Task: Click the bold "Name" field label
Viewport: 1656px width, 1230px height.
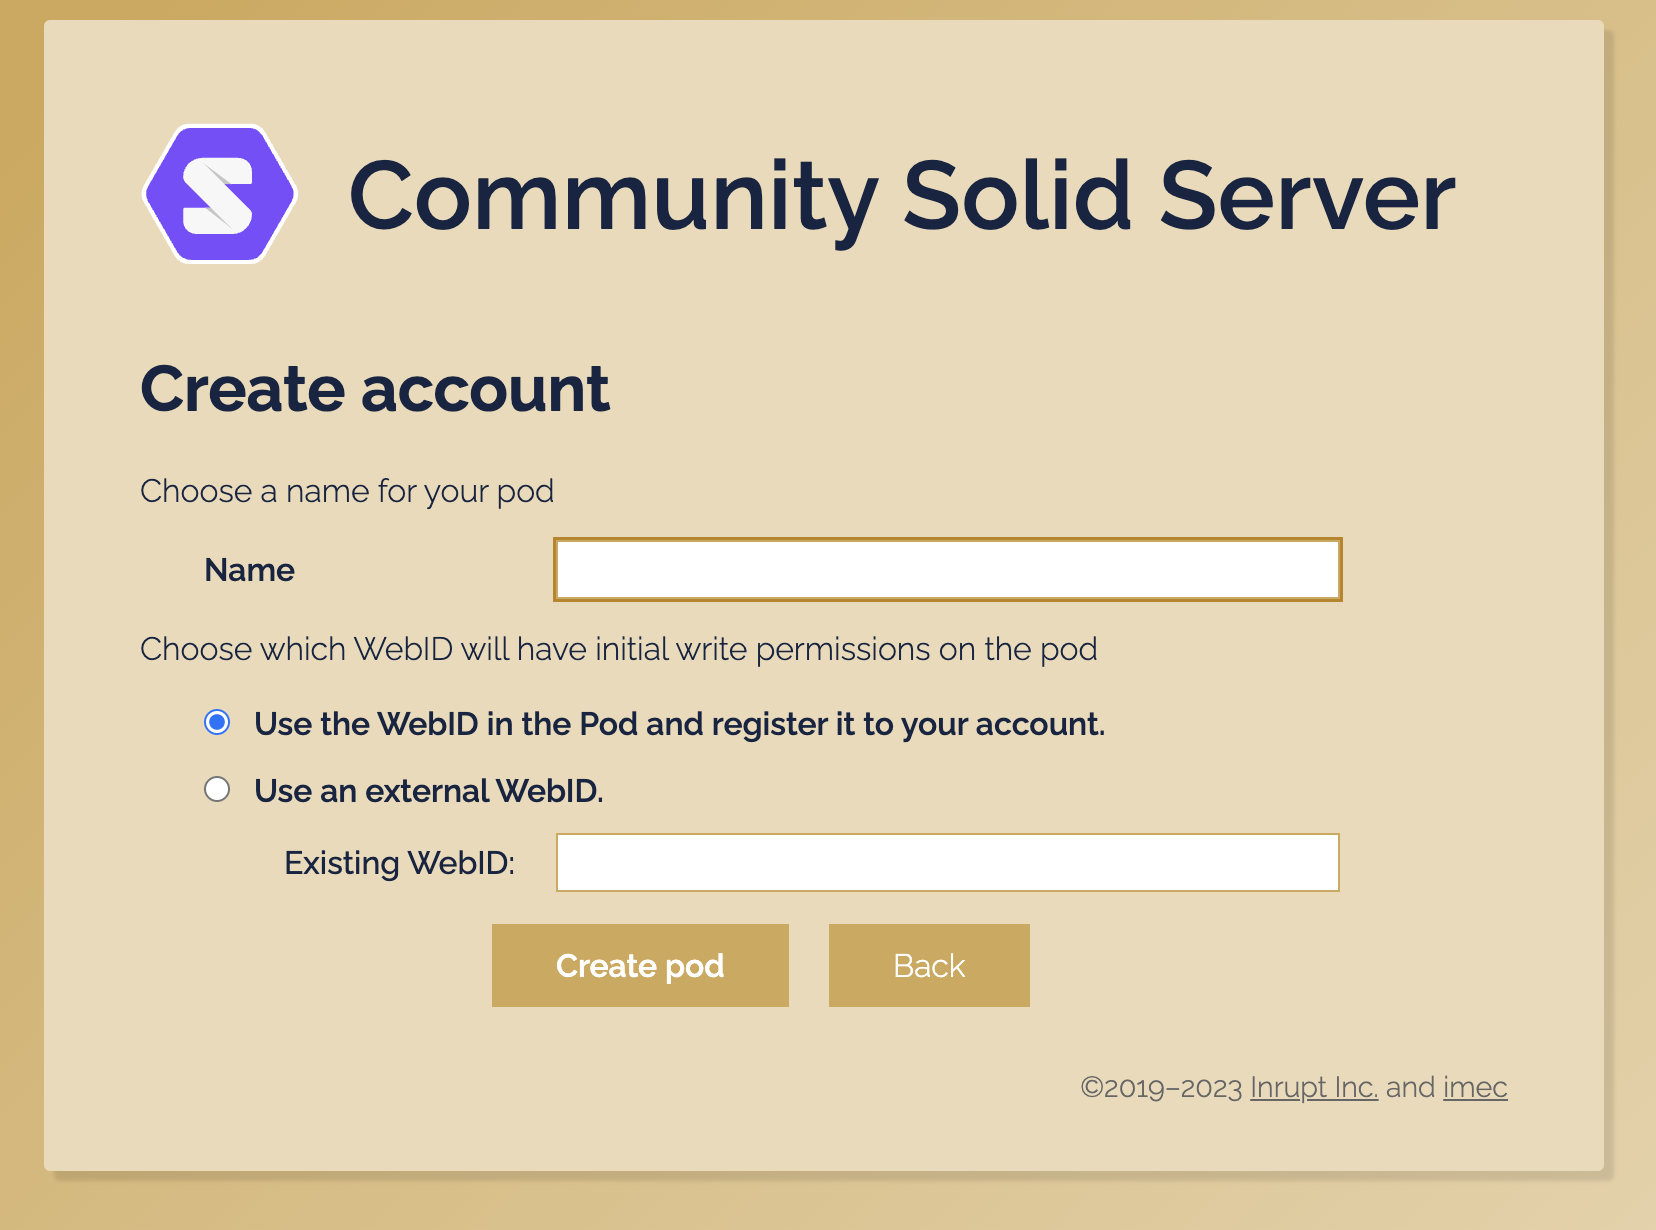Action: click(249, 570)
